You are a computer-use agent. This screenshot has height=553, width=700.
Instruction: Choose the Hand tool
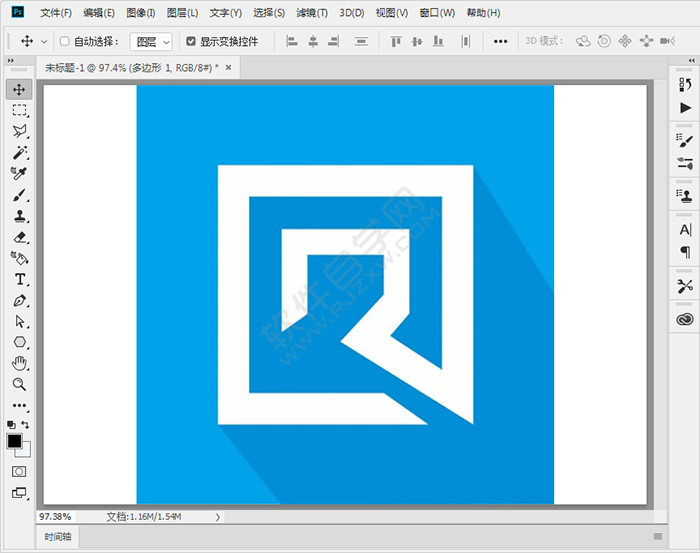(19, 363)
